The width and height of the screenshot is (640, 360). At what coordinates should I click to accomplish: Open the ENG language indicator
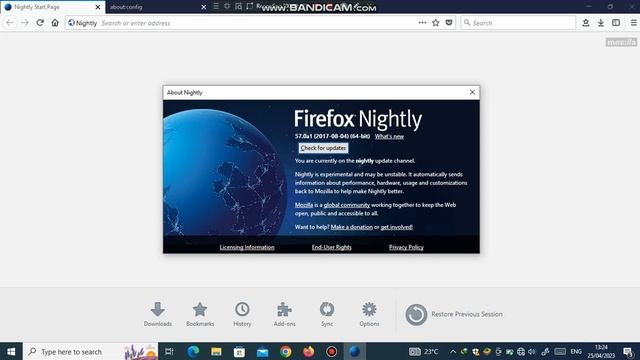coord(576,351)
